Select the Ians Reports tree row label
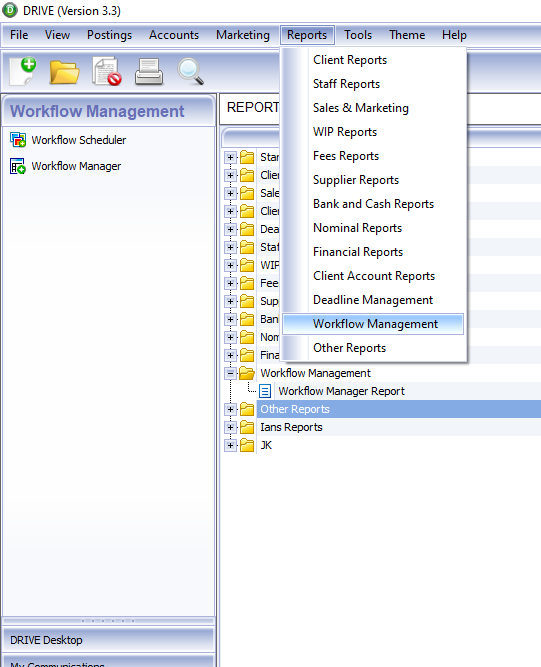The width and height of the screenshot is (541, 667). pos(291,427)
